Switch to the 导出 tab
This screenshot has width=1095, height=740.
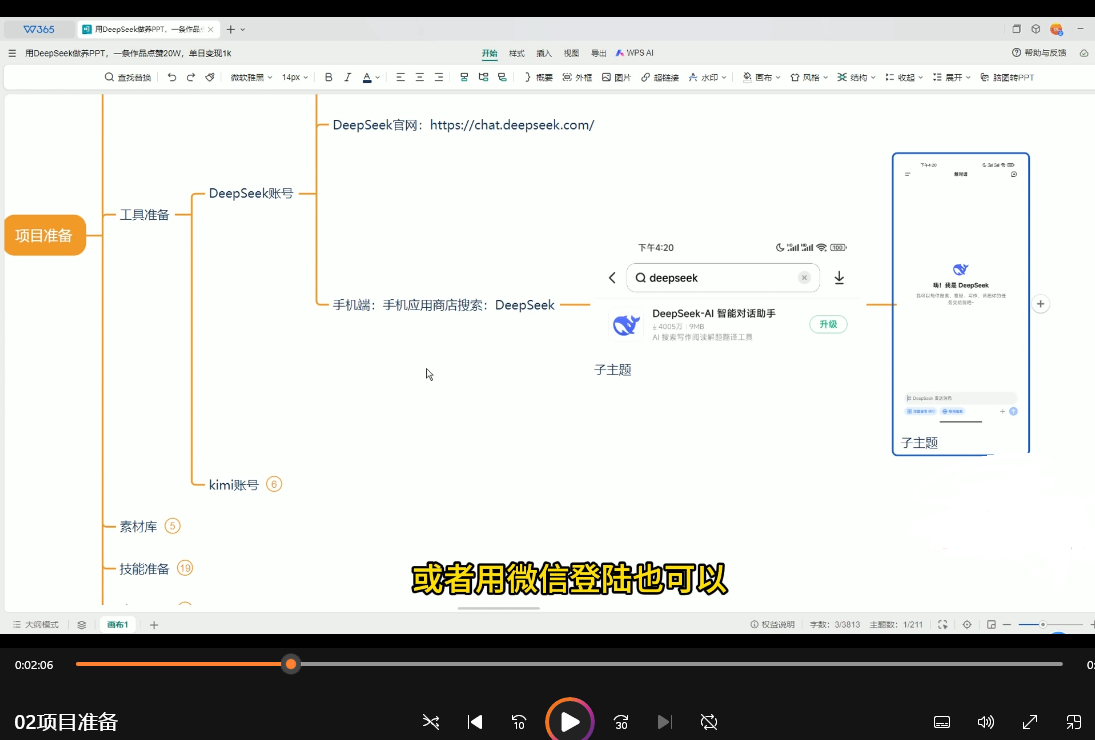[x=598, y=53]
